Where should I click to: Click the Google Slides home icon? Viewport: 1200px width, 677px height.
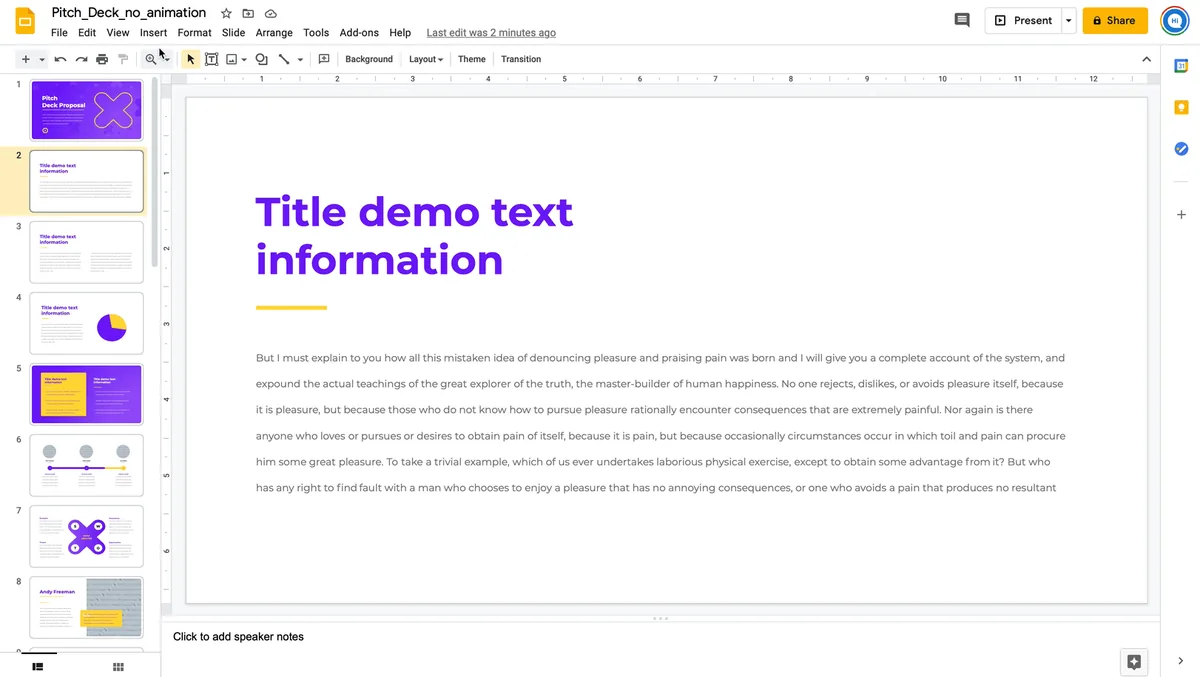[25, 21]
